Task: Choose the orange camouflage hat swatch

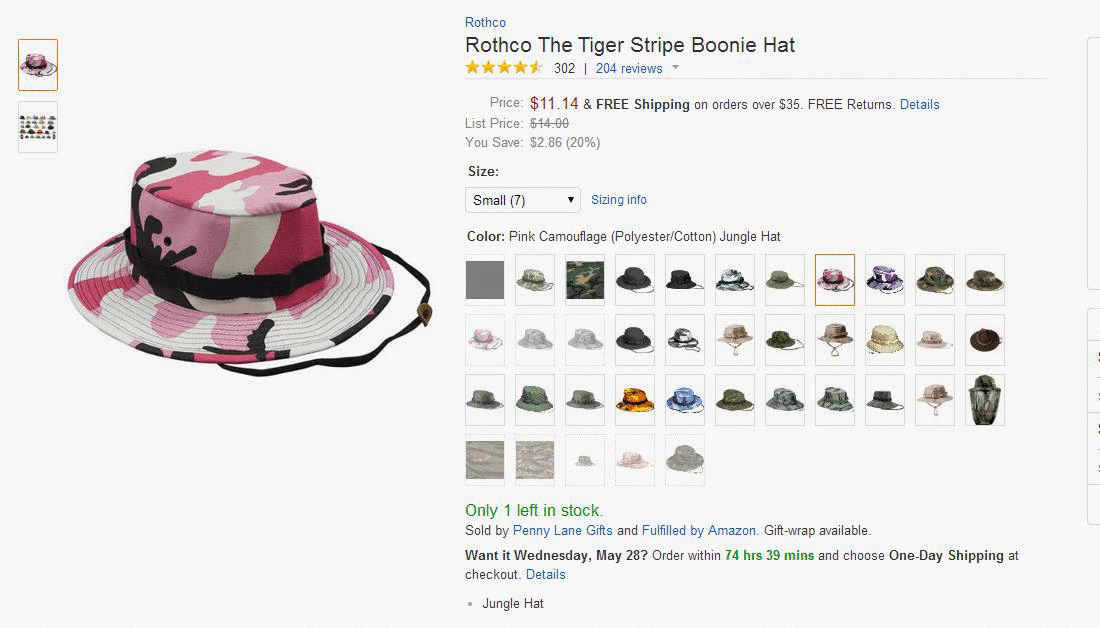Action: point(635,400)
